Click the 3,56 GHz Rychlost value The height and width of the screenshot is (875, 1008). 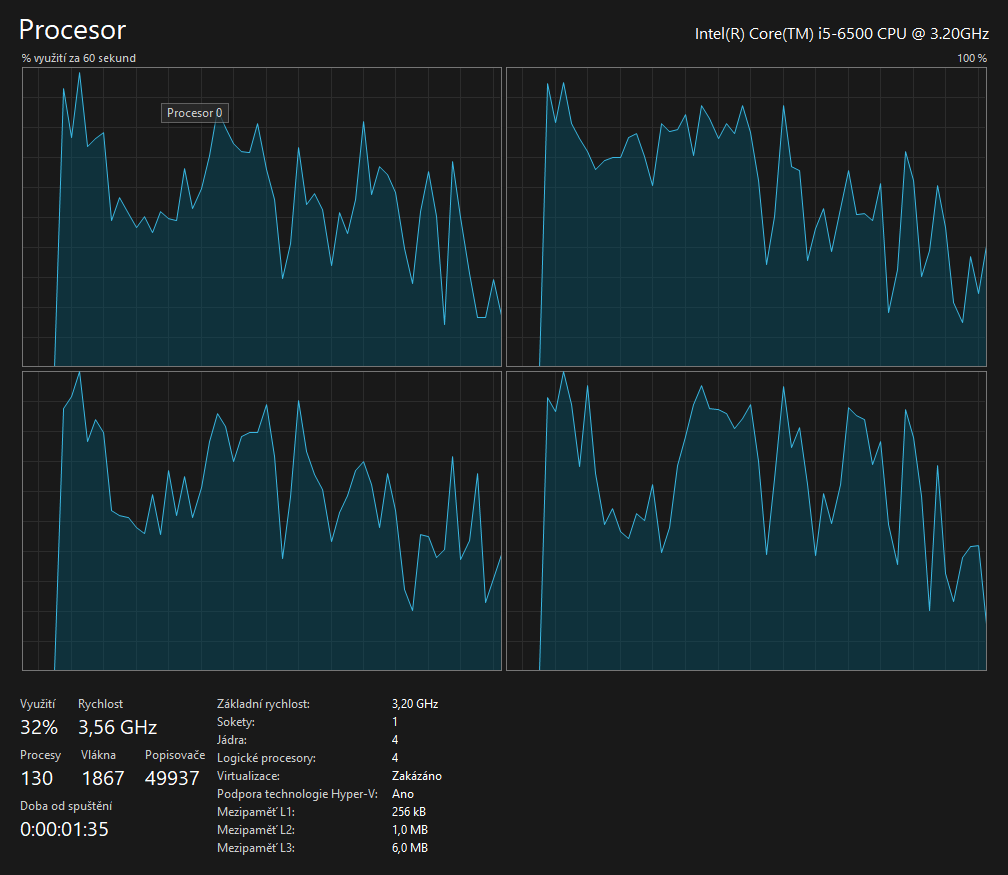tap(117, 727)
